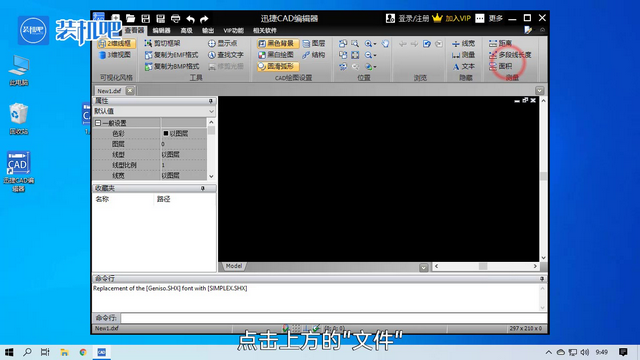Collapse the 一般设置 section
This screenshot has width=640, height=360.
[98, 123]
